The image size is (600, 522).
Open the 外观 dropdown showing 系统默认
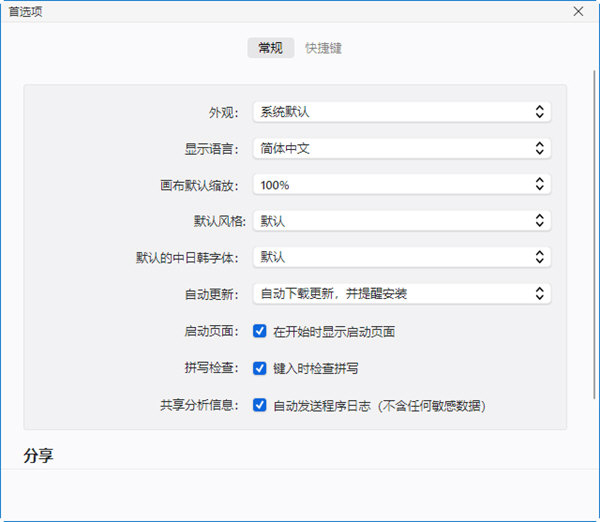click(400, 112)
